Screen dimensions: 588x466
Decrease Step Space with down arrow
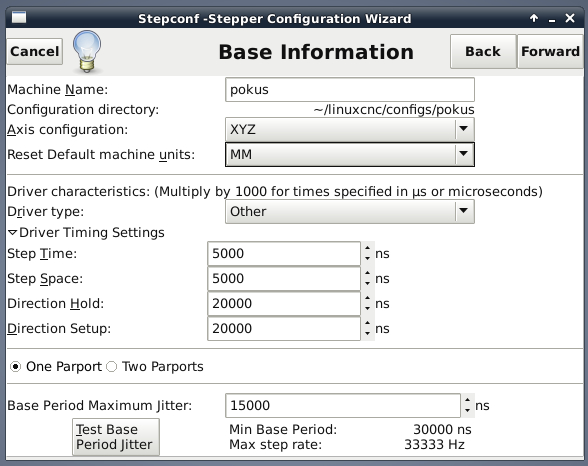click(368, 283)
